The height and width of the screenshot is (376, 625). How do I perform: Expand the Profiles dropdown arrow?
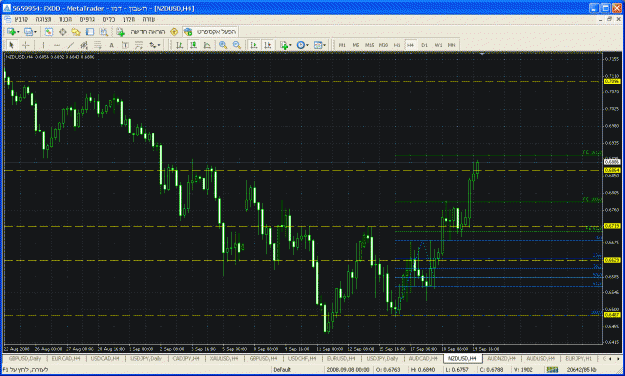coord(35,32)
